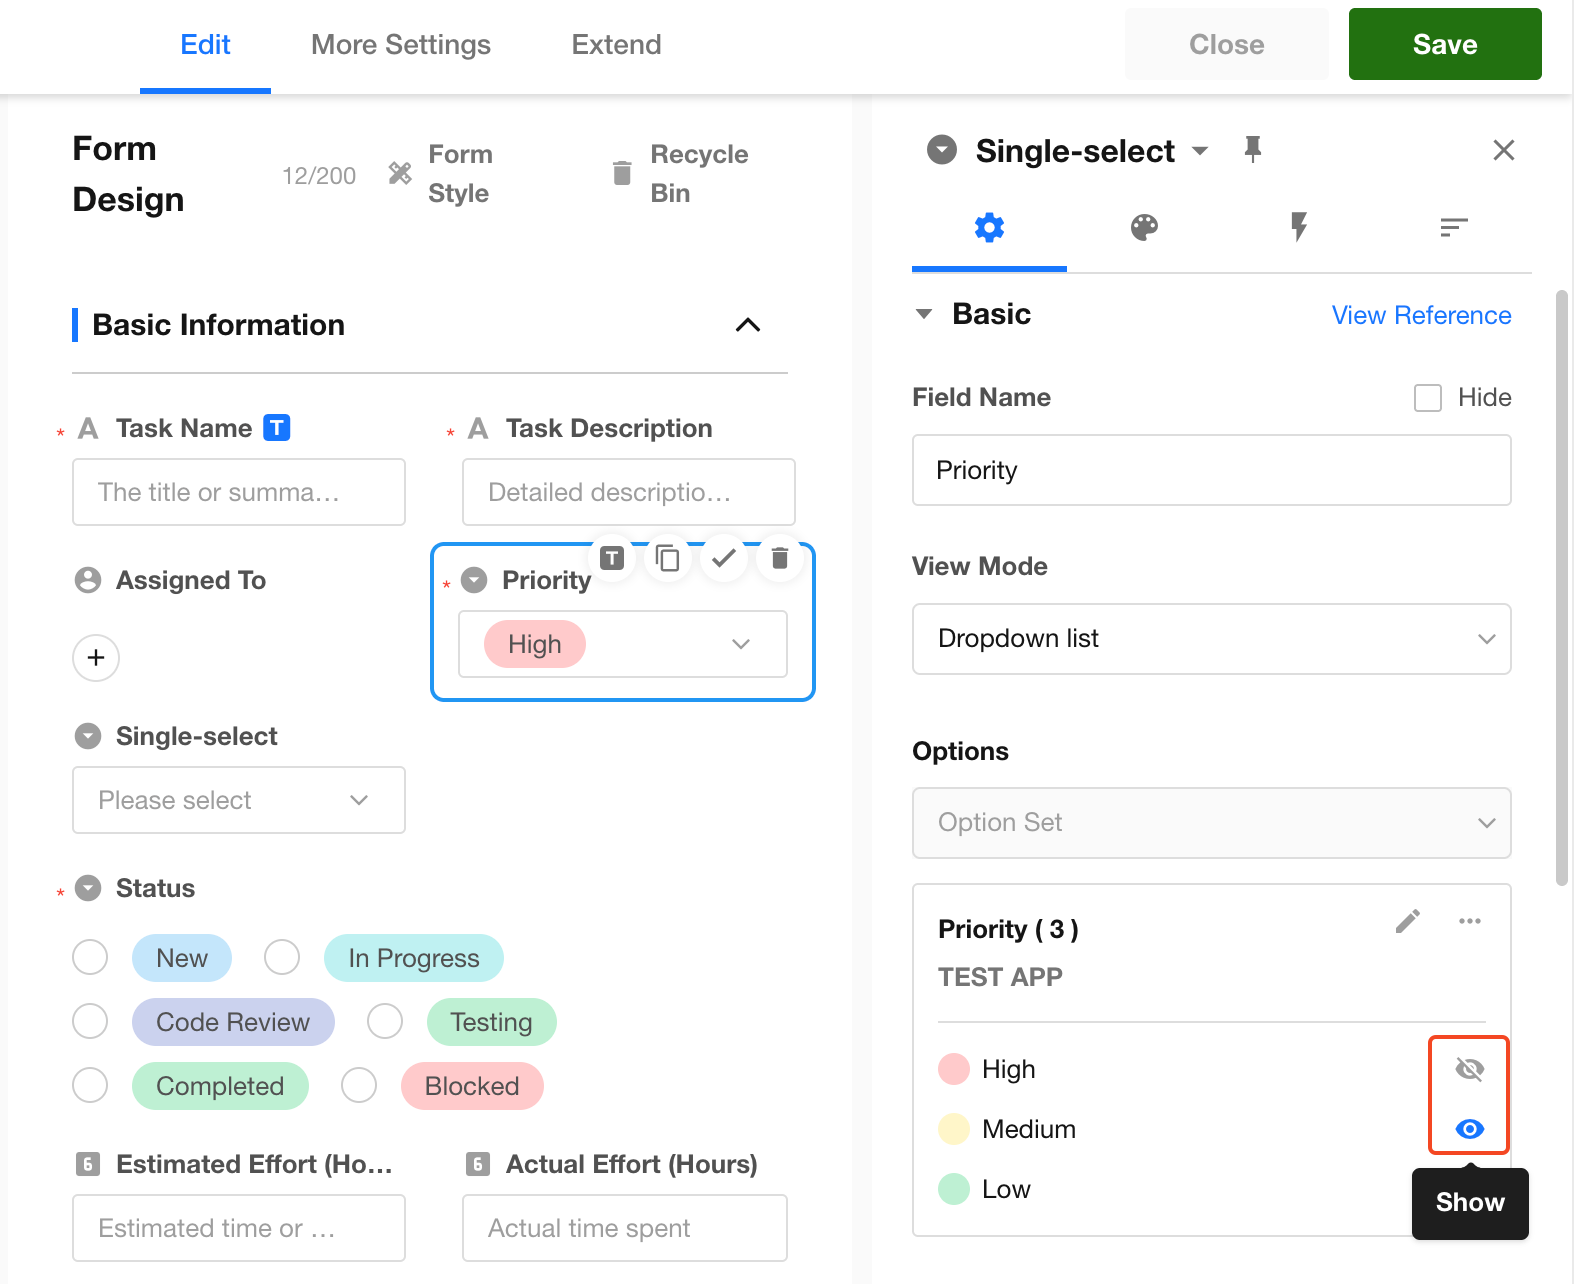Open the lightning bolt events tab

point(1298,228)
